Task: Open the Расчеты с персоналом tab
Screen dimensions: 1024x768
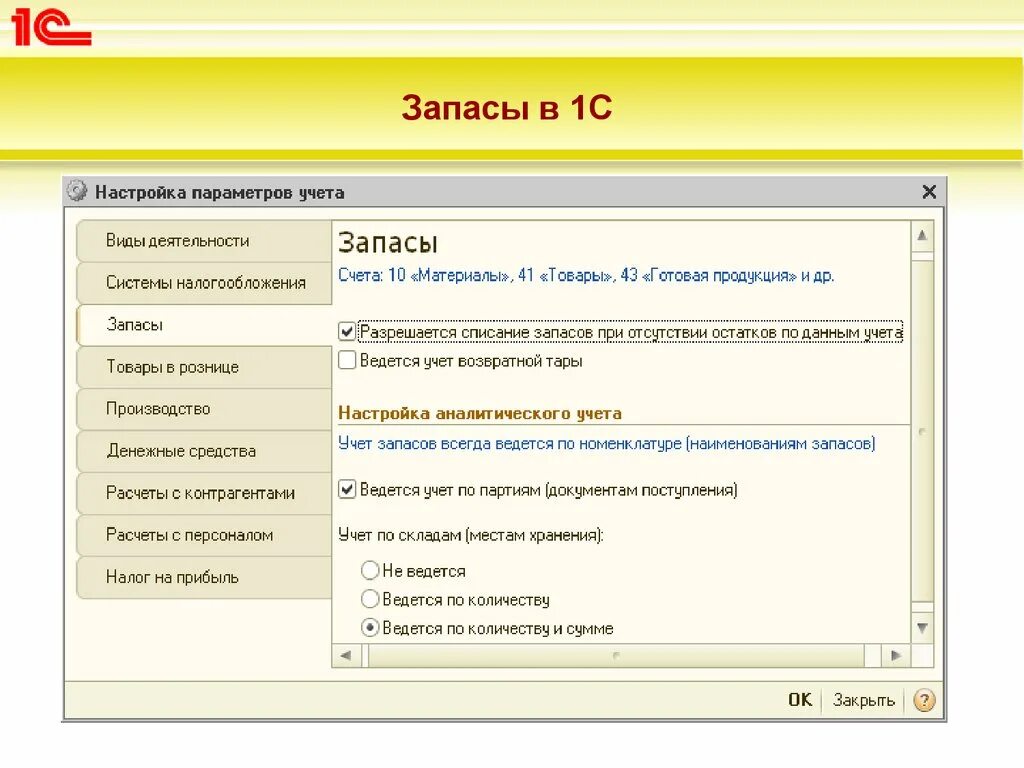Action: [x=204, y=536]
